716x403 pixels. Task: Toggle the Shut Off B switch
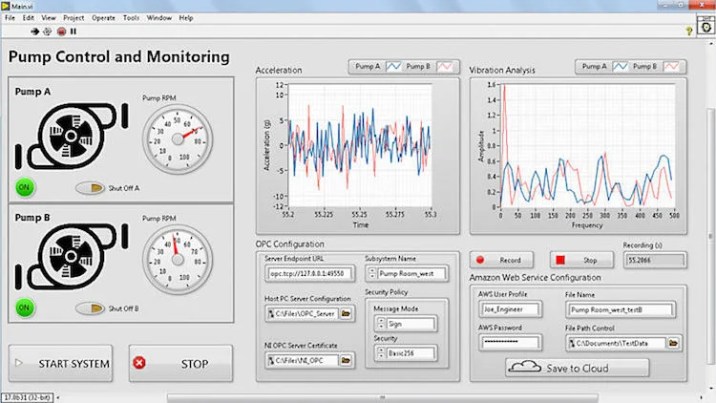(x=90, y=308)
